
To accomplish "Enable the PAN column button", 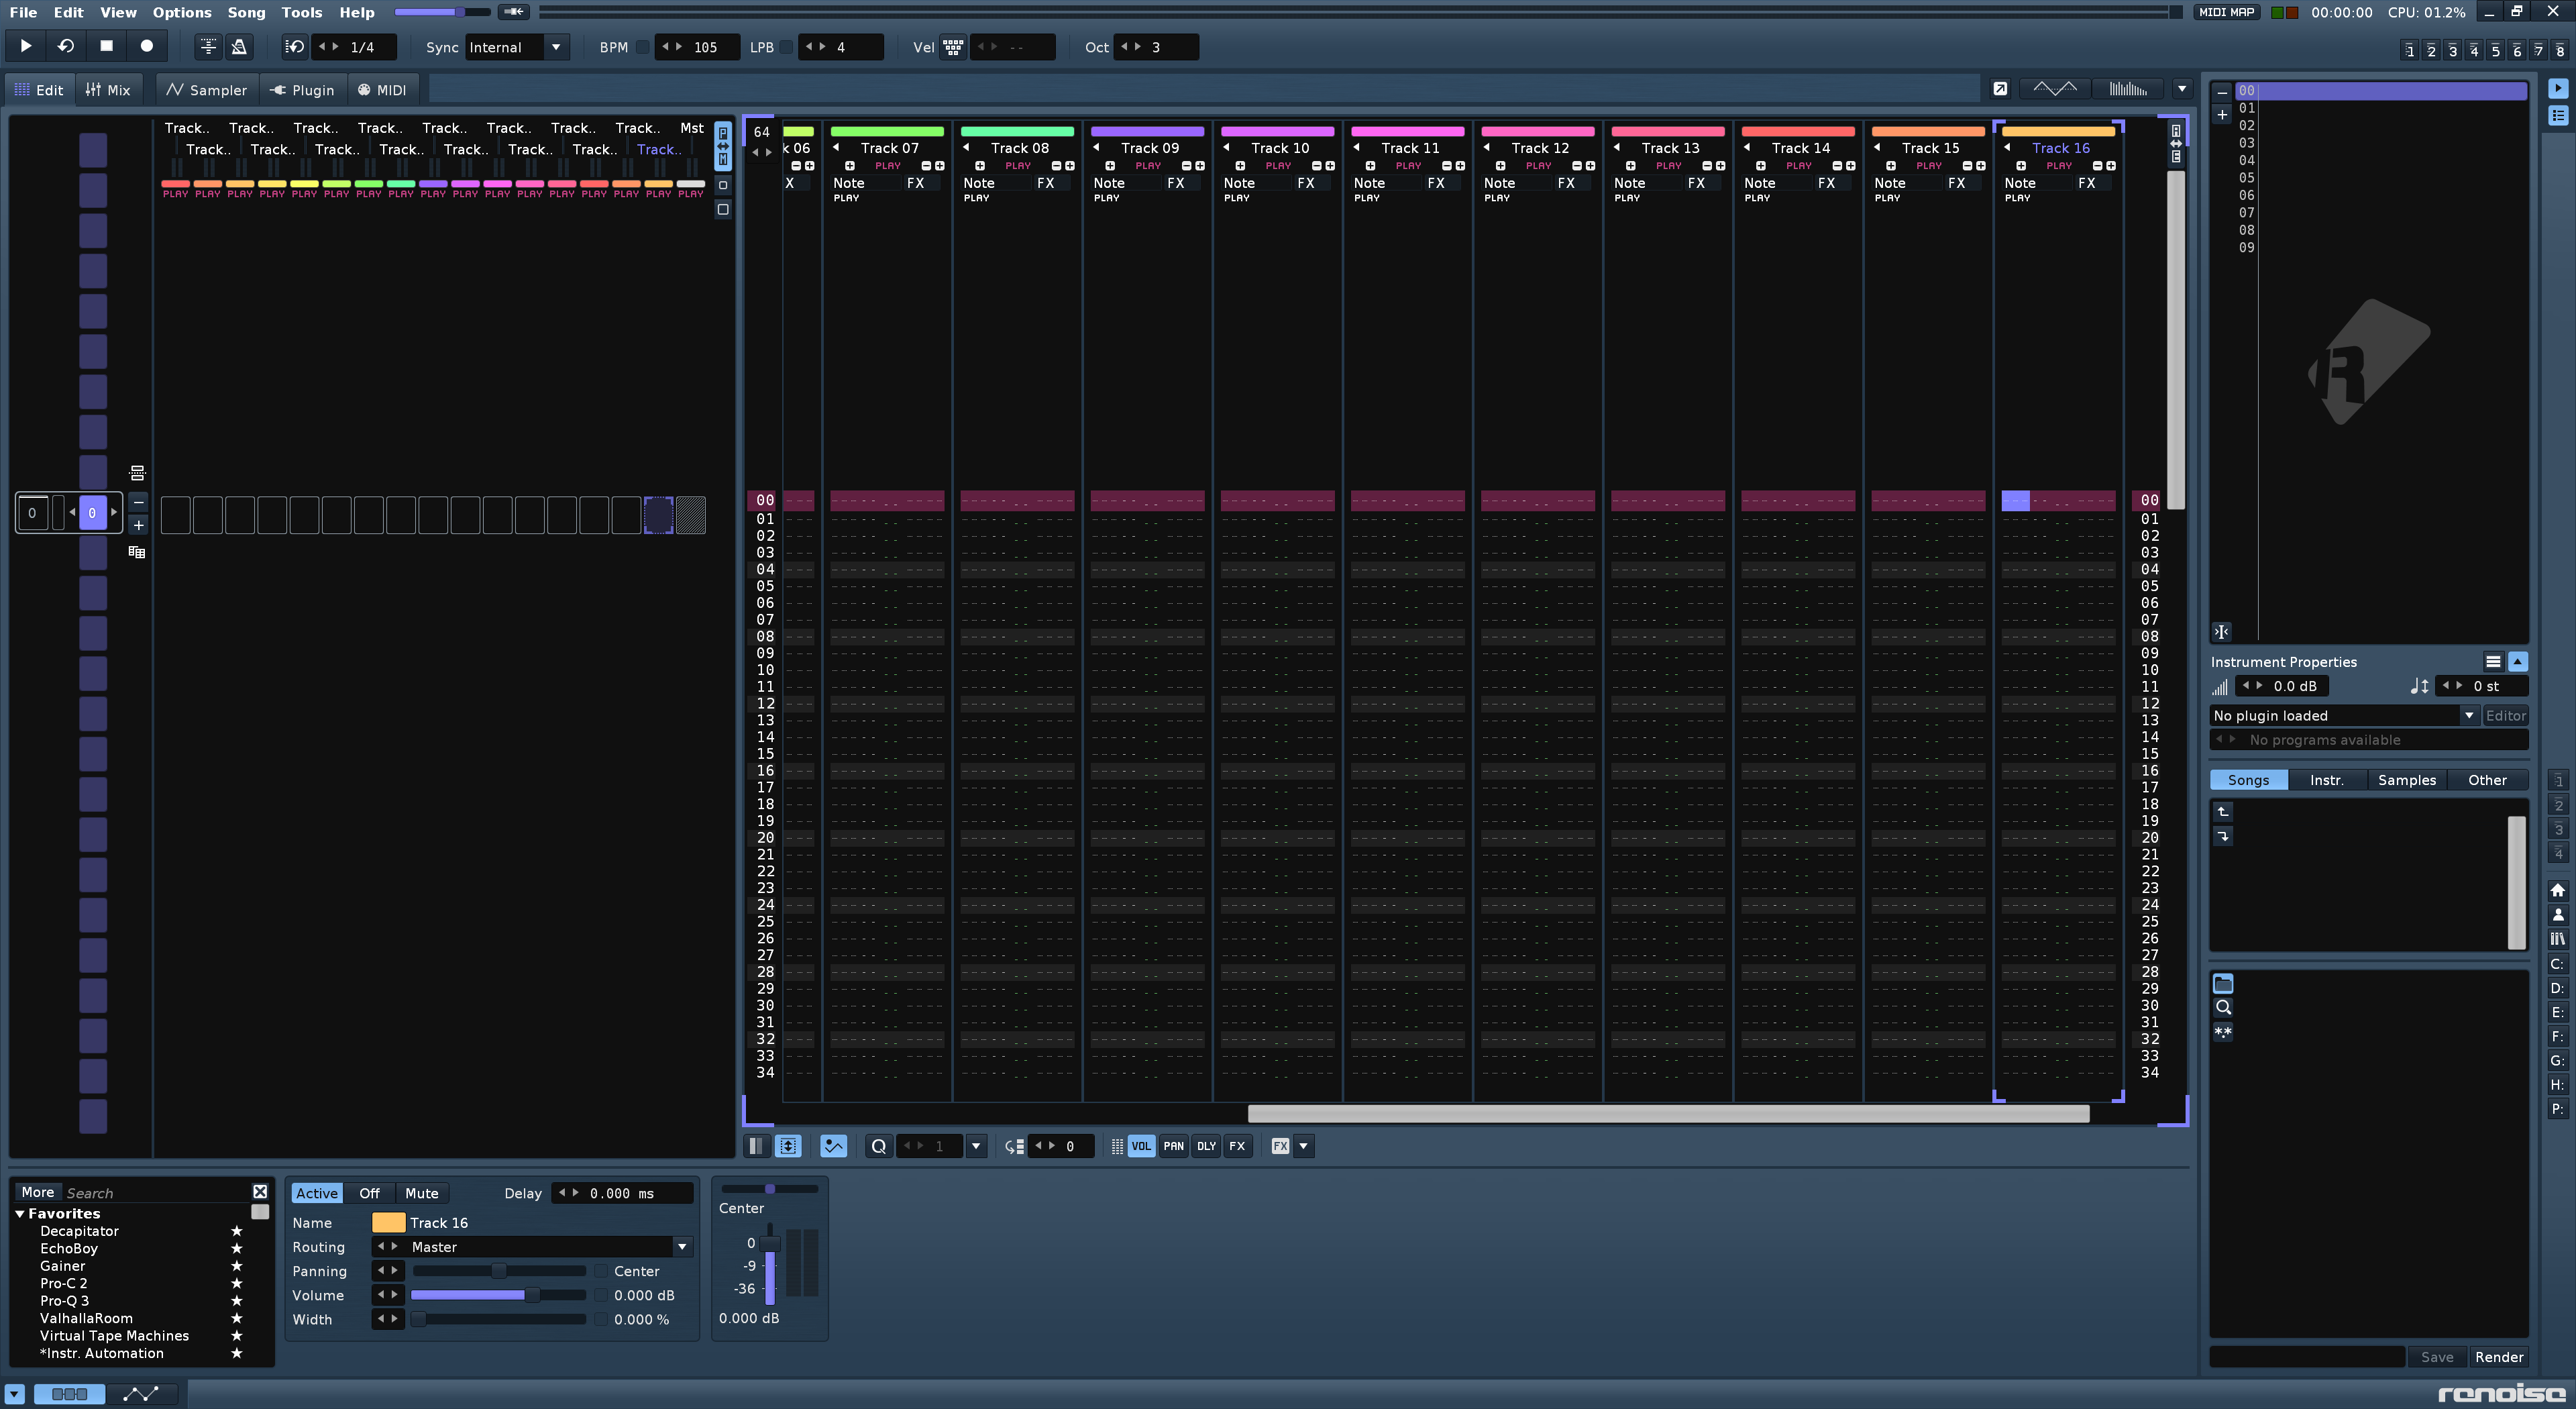I will (1173, 1146).
